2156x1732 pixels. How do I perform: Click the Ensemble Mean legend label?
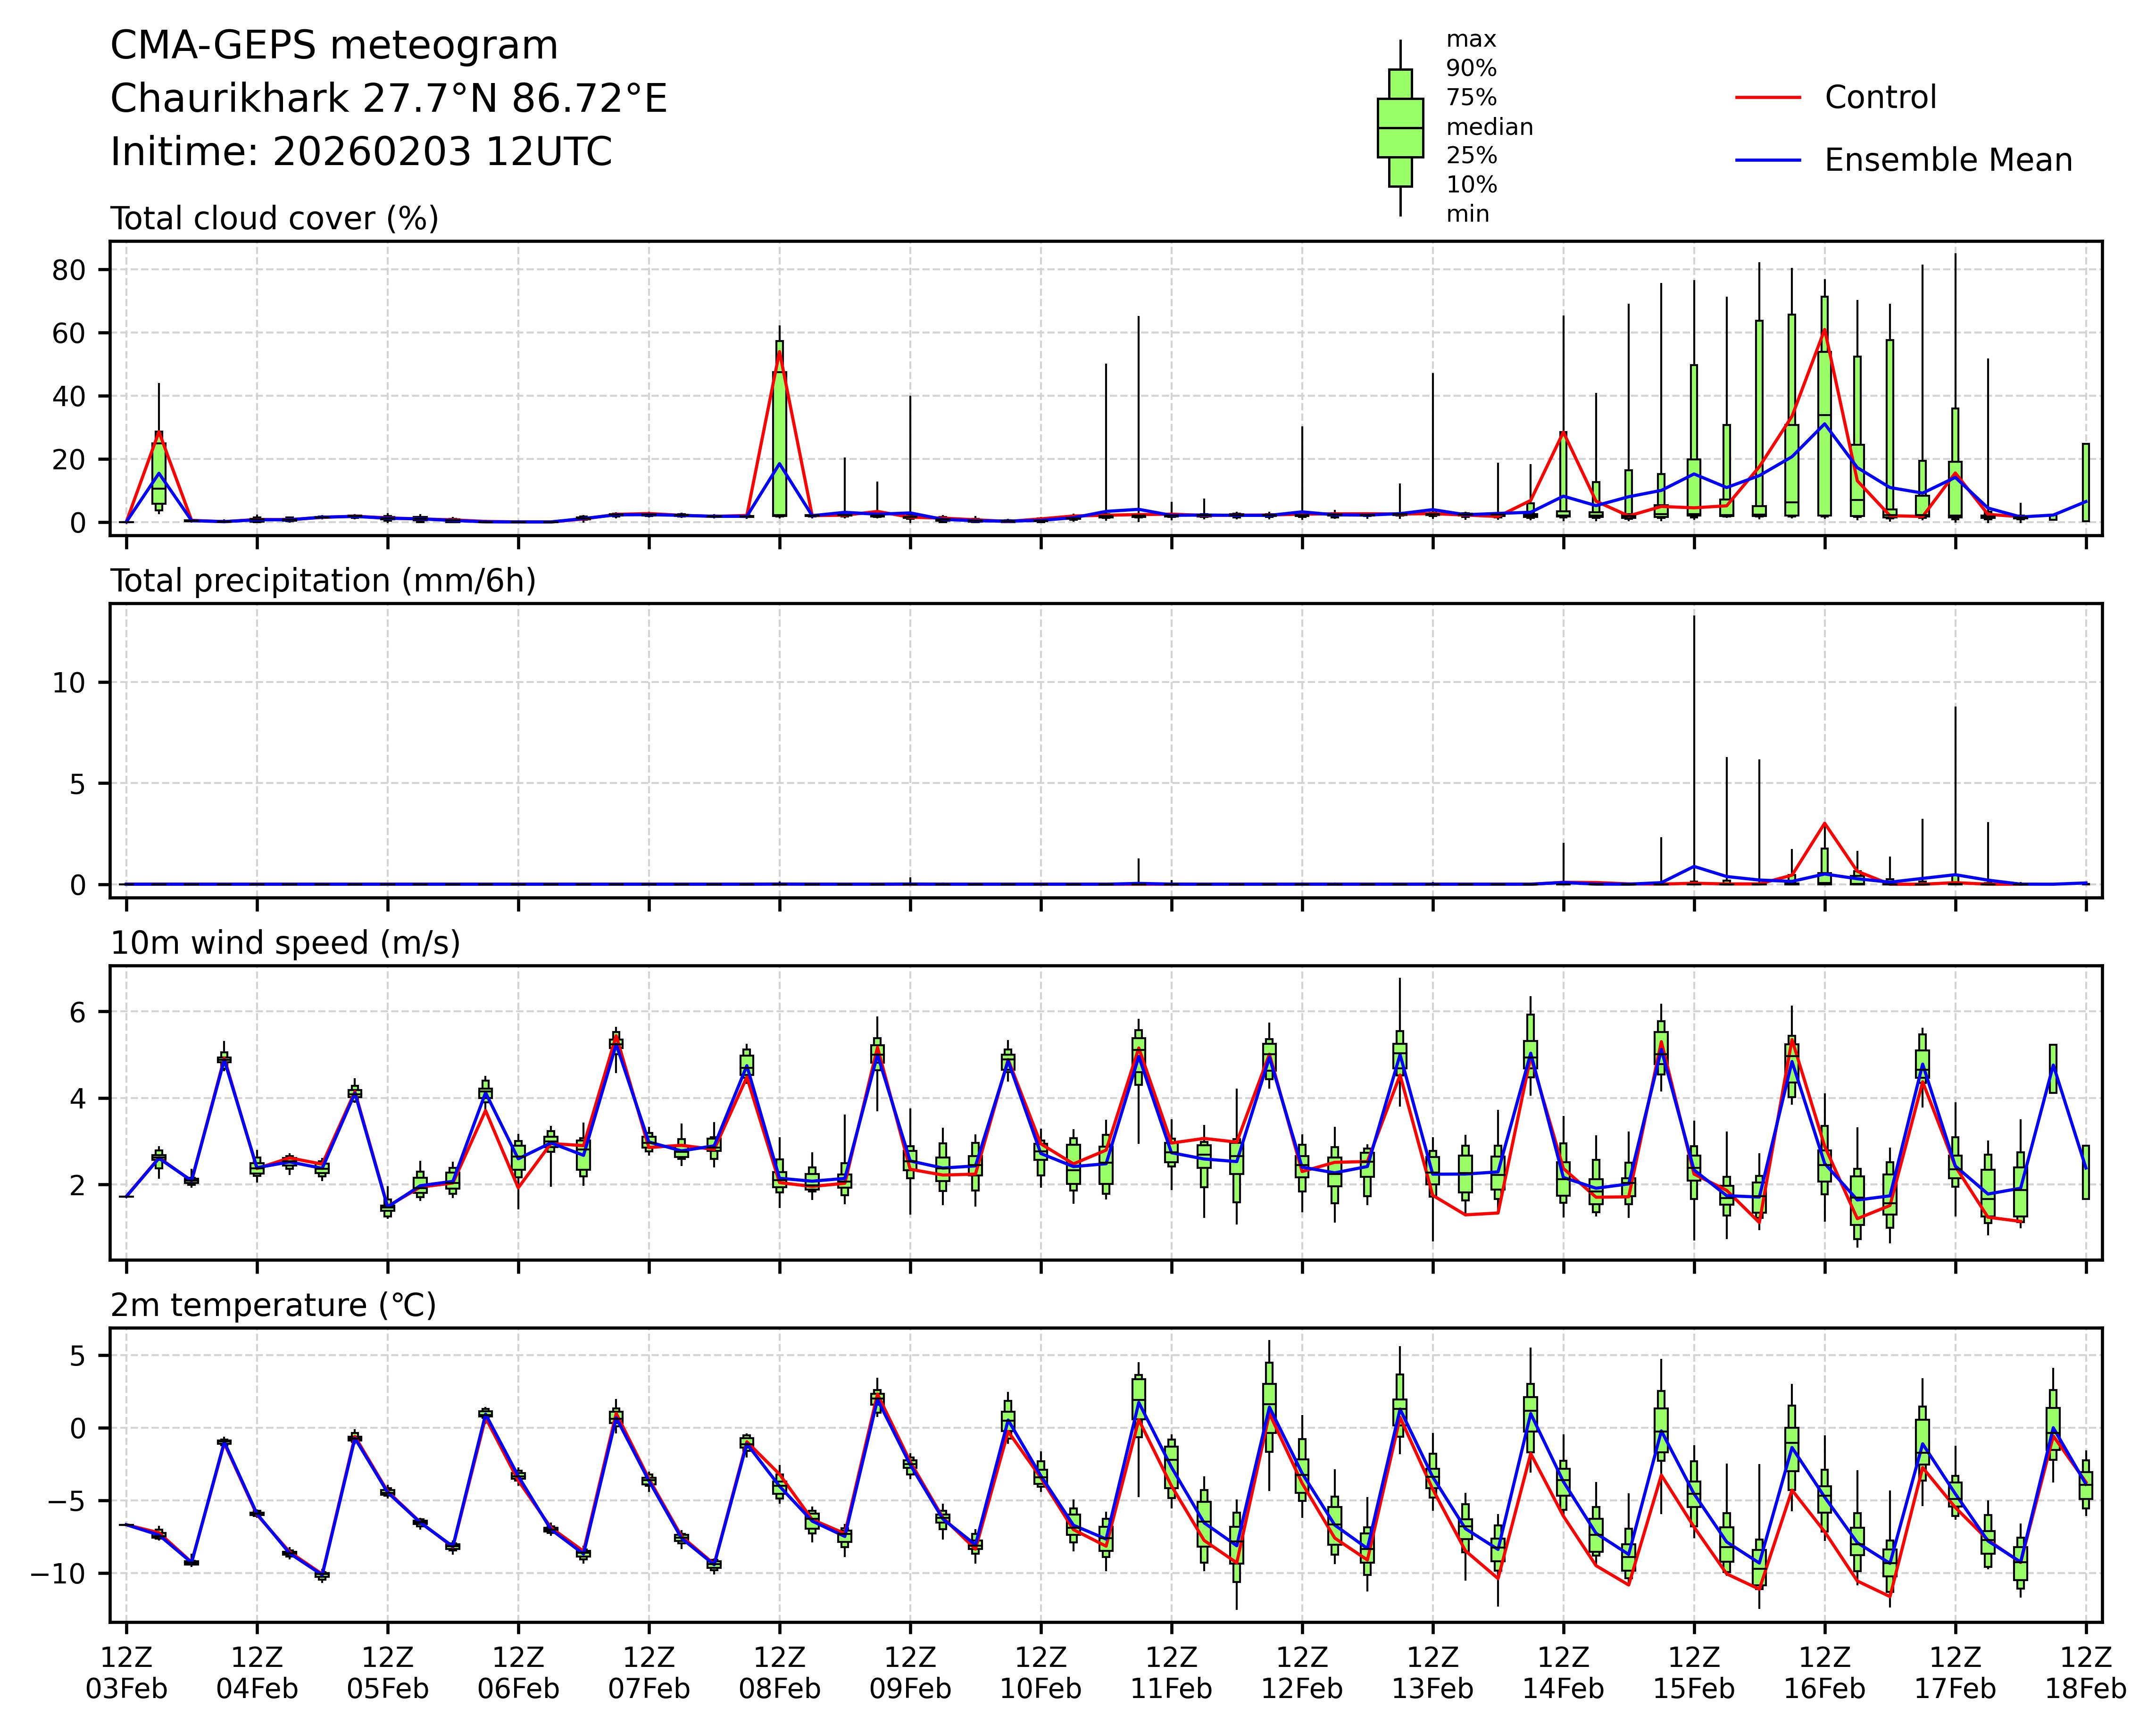click(1947, 160)
